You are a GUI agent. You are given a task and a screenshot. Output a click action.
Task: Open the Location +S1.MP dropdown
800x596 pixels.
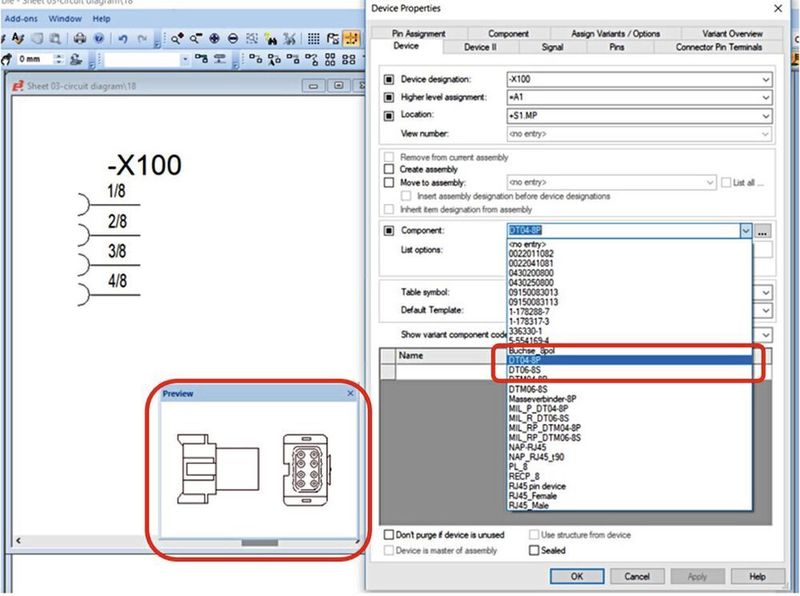765,116
